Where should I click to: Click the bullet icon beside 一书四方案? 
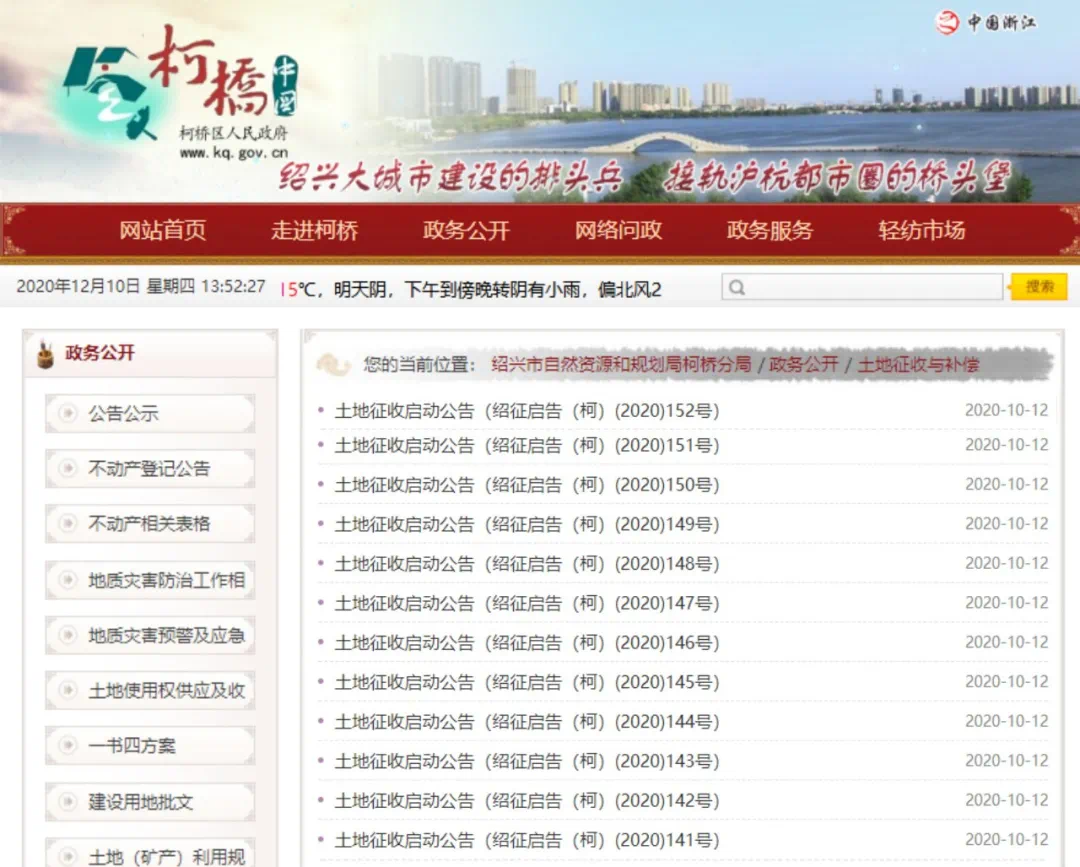(68, 745)
